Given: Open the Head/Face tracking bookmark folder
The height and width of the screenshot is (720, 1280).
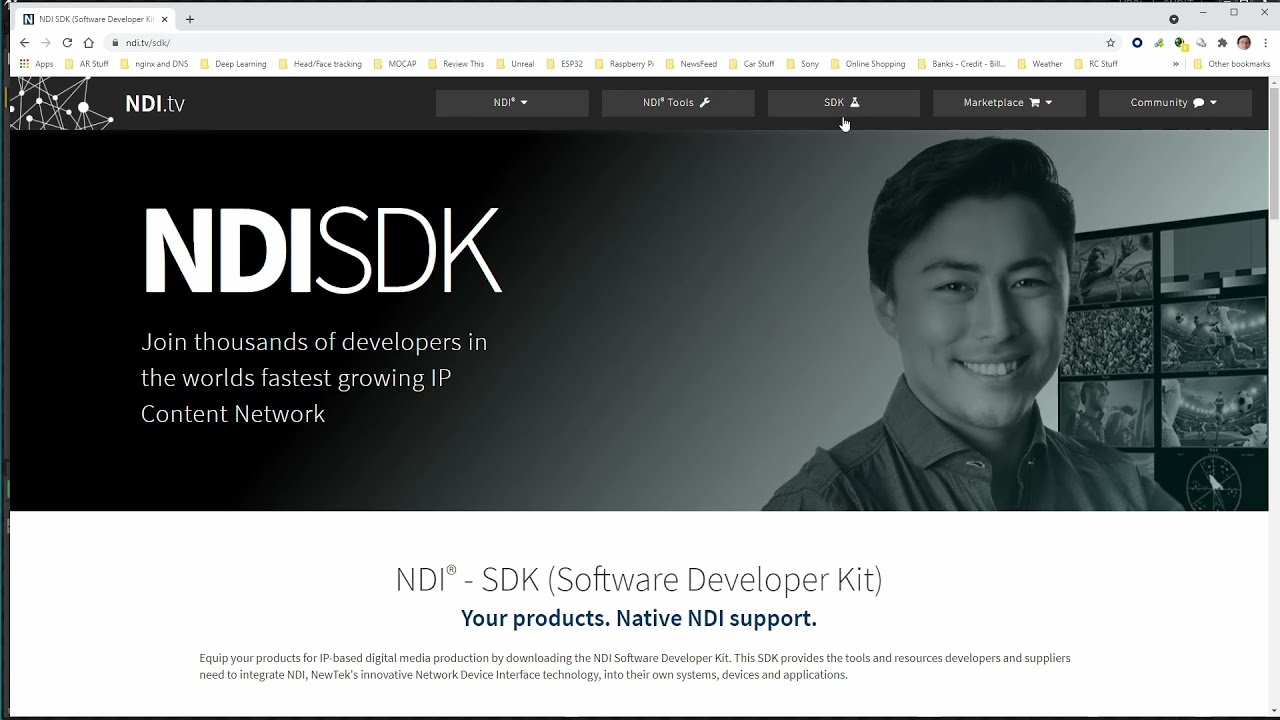Looking at the screenshot, I should coord(320,64).
